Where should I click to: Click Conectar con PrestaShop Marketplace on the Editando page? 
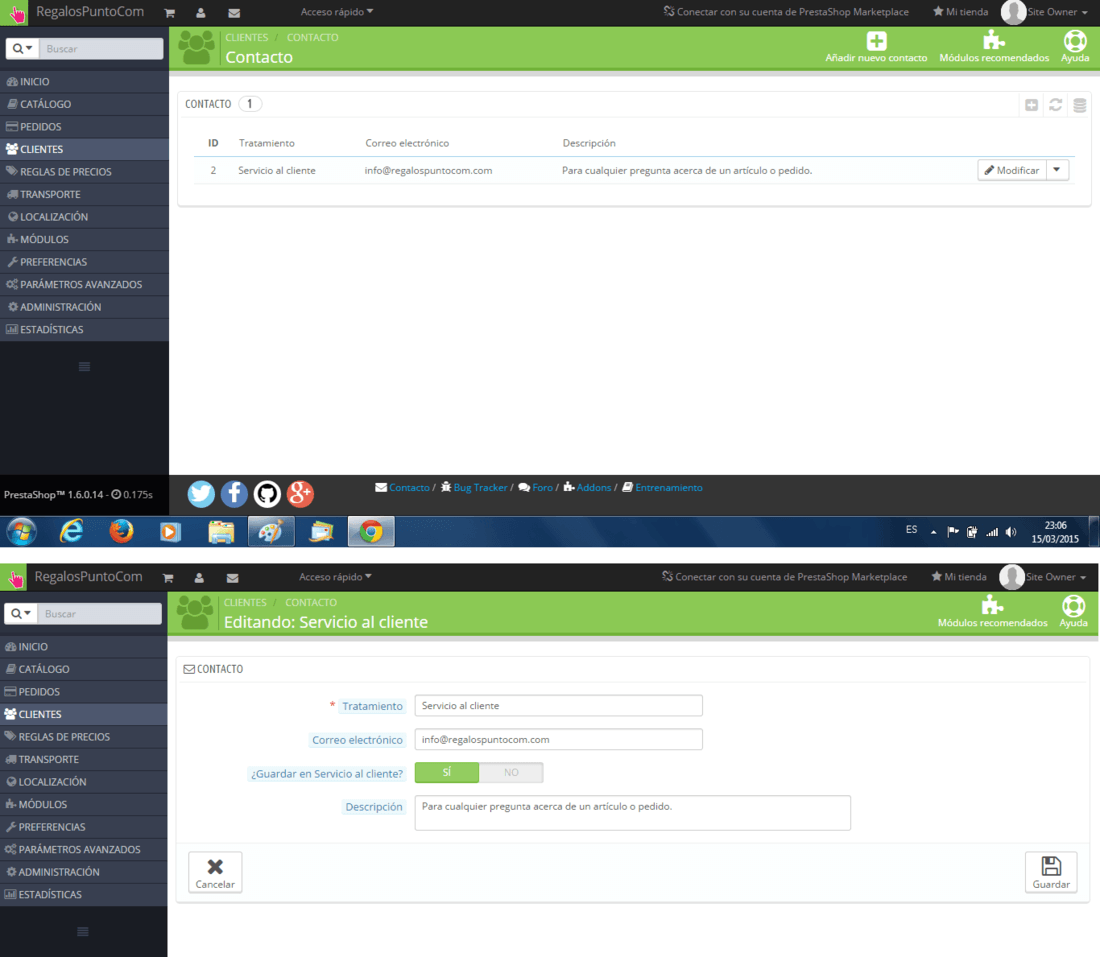click(784, 577)
